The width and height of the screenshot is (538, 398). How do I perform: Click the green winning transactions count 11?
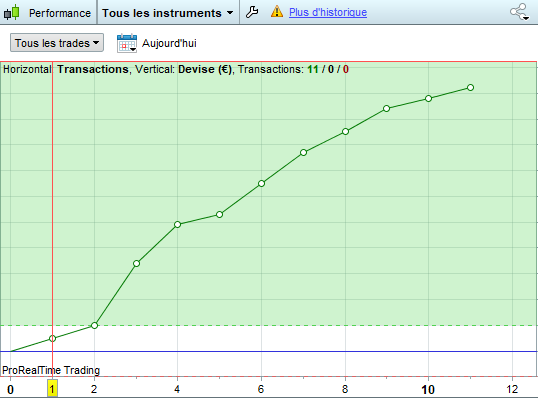coord(313,69)
